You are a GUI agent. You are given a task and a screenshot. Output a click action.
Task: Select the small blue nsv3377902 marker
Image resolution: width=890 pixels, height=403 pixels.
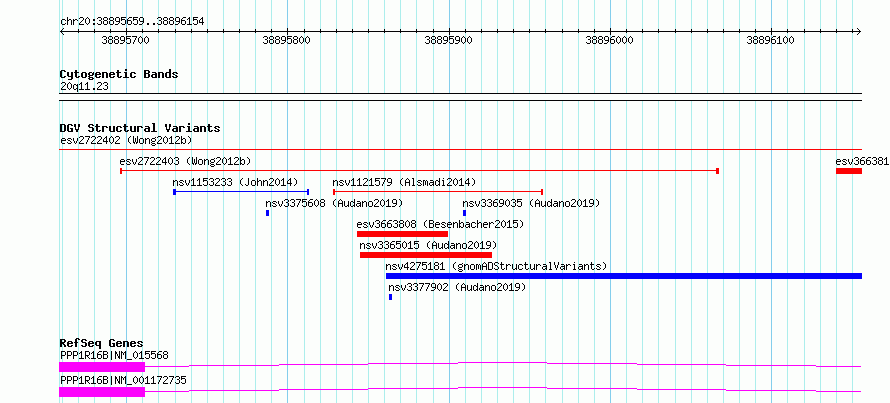(391, 297)
